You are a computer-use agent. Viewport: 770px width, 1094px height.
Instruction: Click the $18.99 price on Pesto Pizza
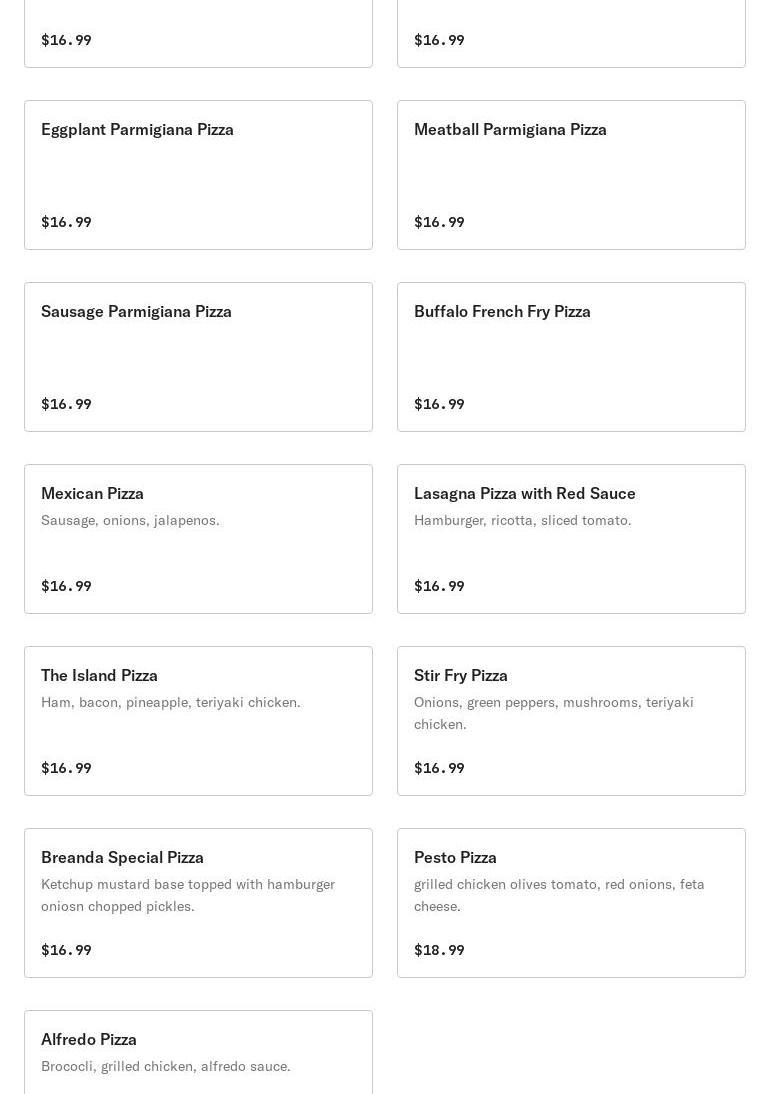coord(439,950)
